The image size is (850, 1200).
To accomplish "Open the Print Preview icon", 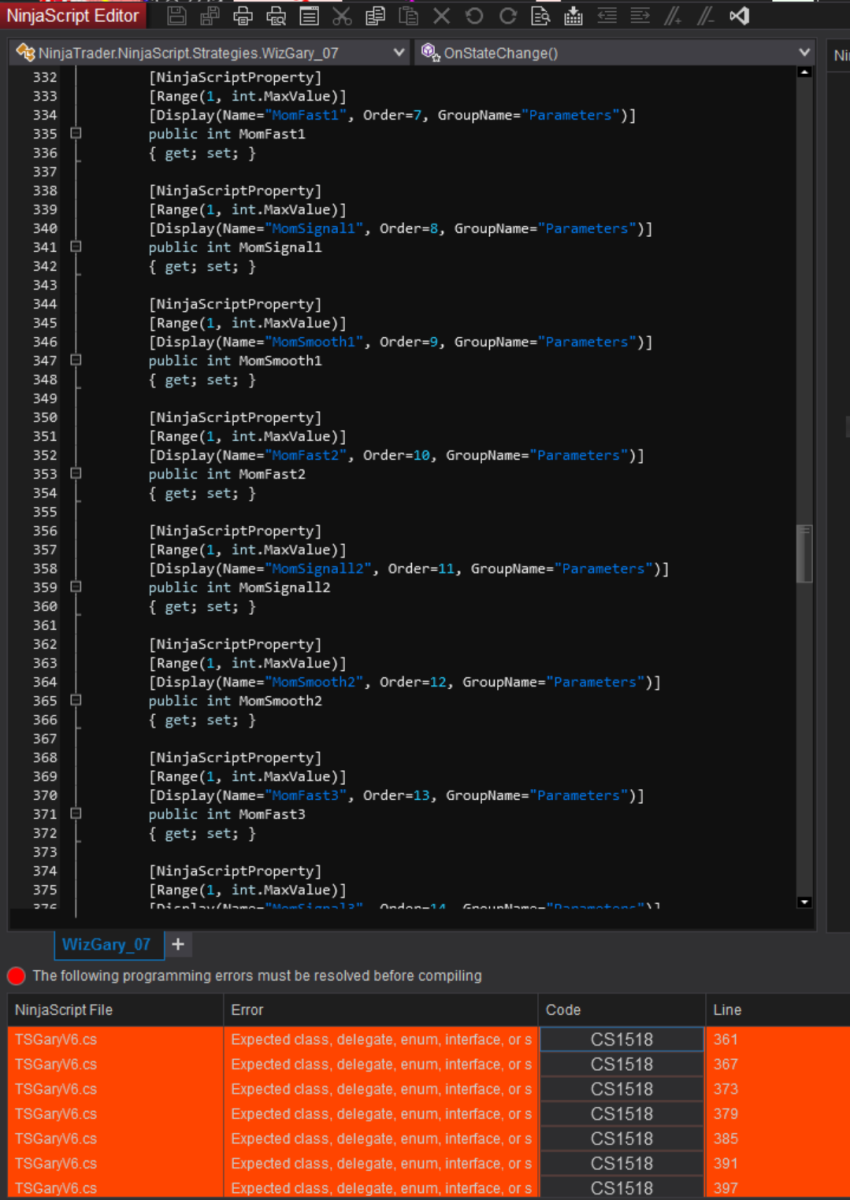I will (276, 15).
